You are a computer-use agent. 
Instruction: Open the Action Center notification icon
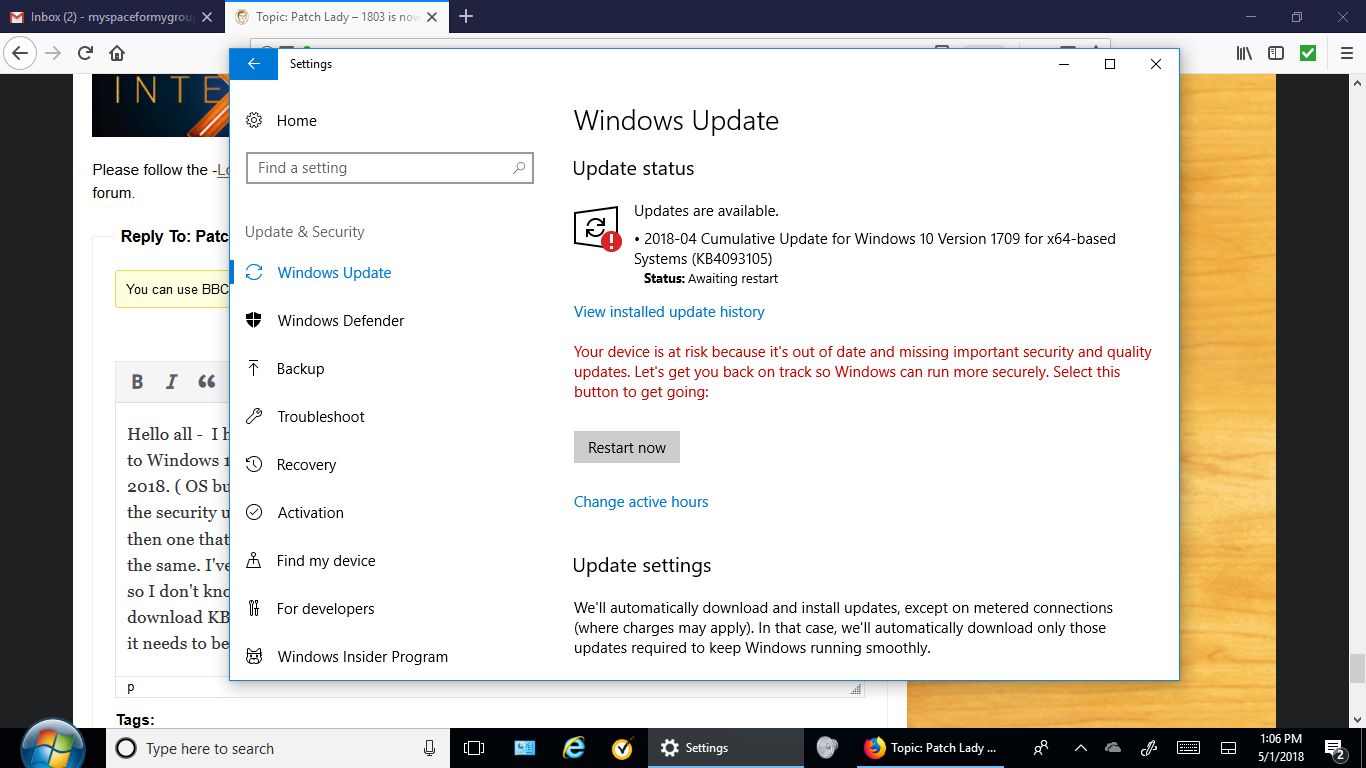tap(1335, 748)
